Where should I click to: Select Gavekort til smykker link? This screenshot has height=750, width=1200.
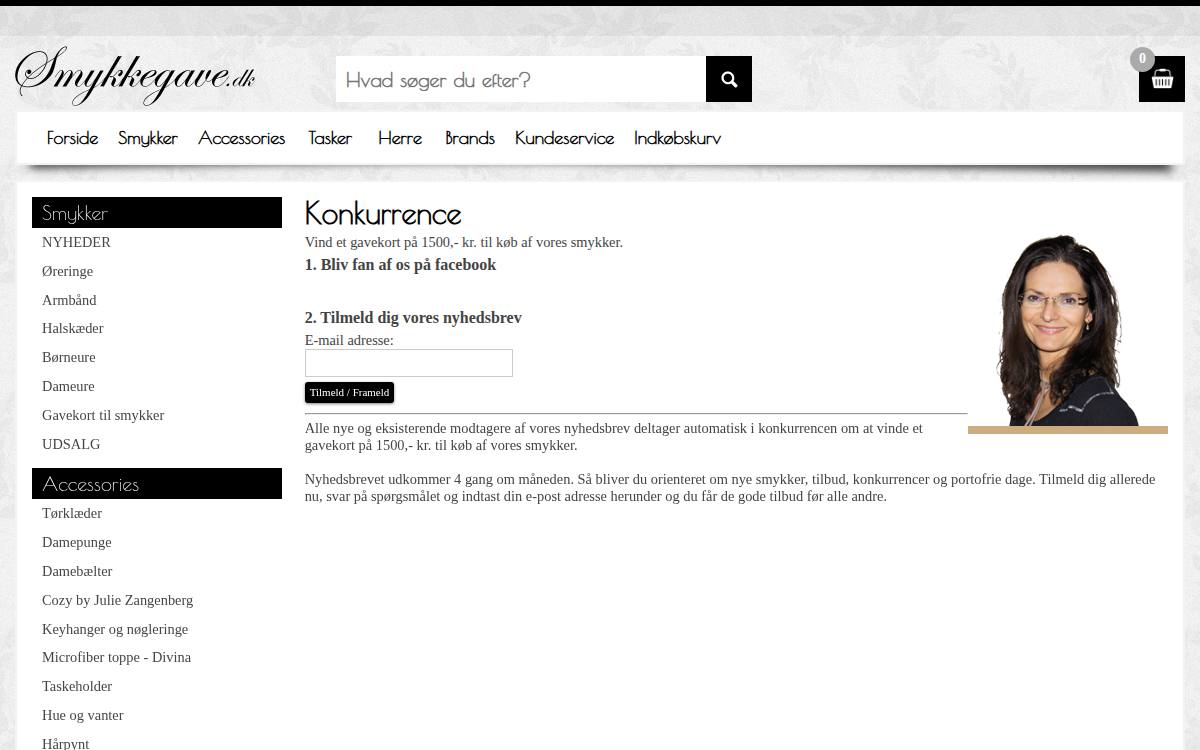click(x=103, y=415)
